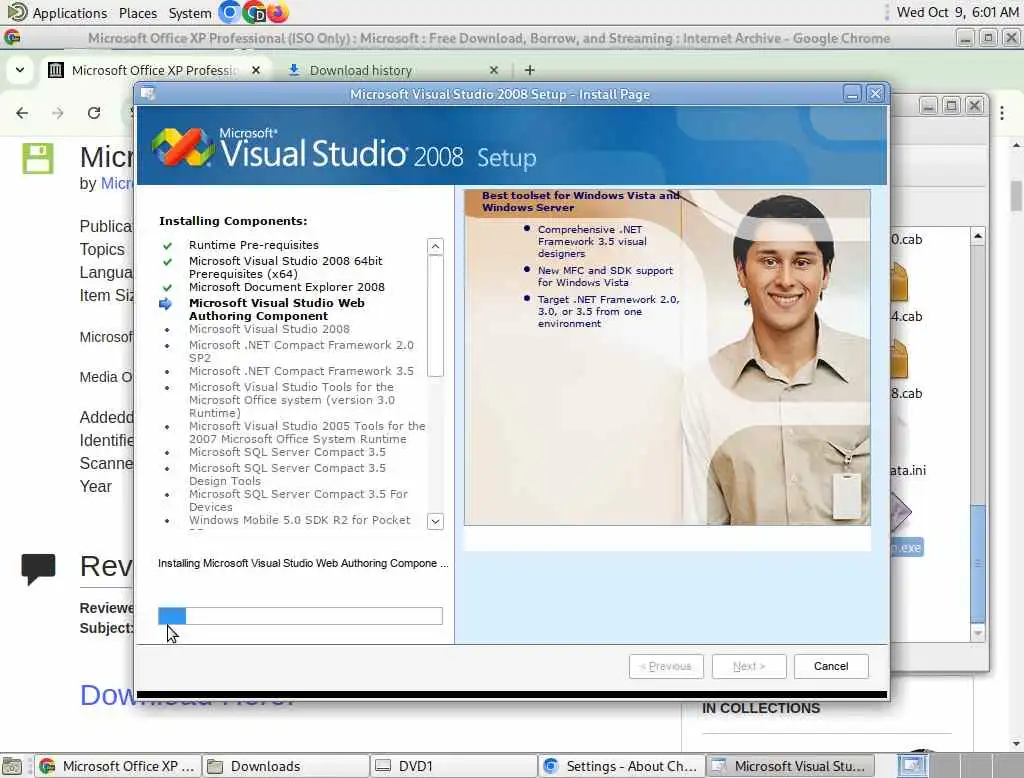The height and width of the screenshot is (778, 1024).
Task: Minimize the Visual Studio Setup window
Action: pyautogui.click(x=852, y=94)
